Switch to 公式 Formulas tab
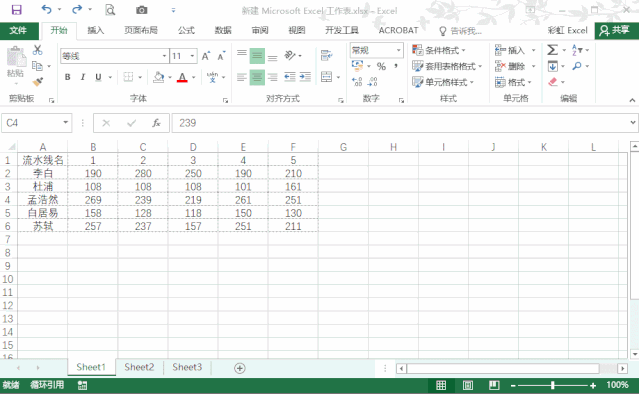639x394 pixels. pyautogui.click(x=186, y=31)
